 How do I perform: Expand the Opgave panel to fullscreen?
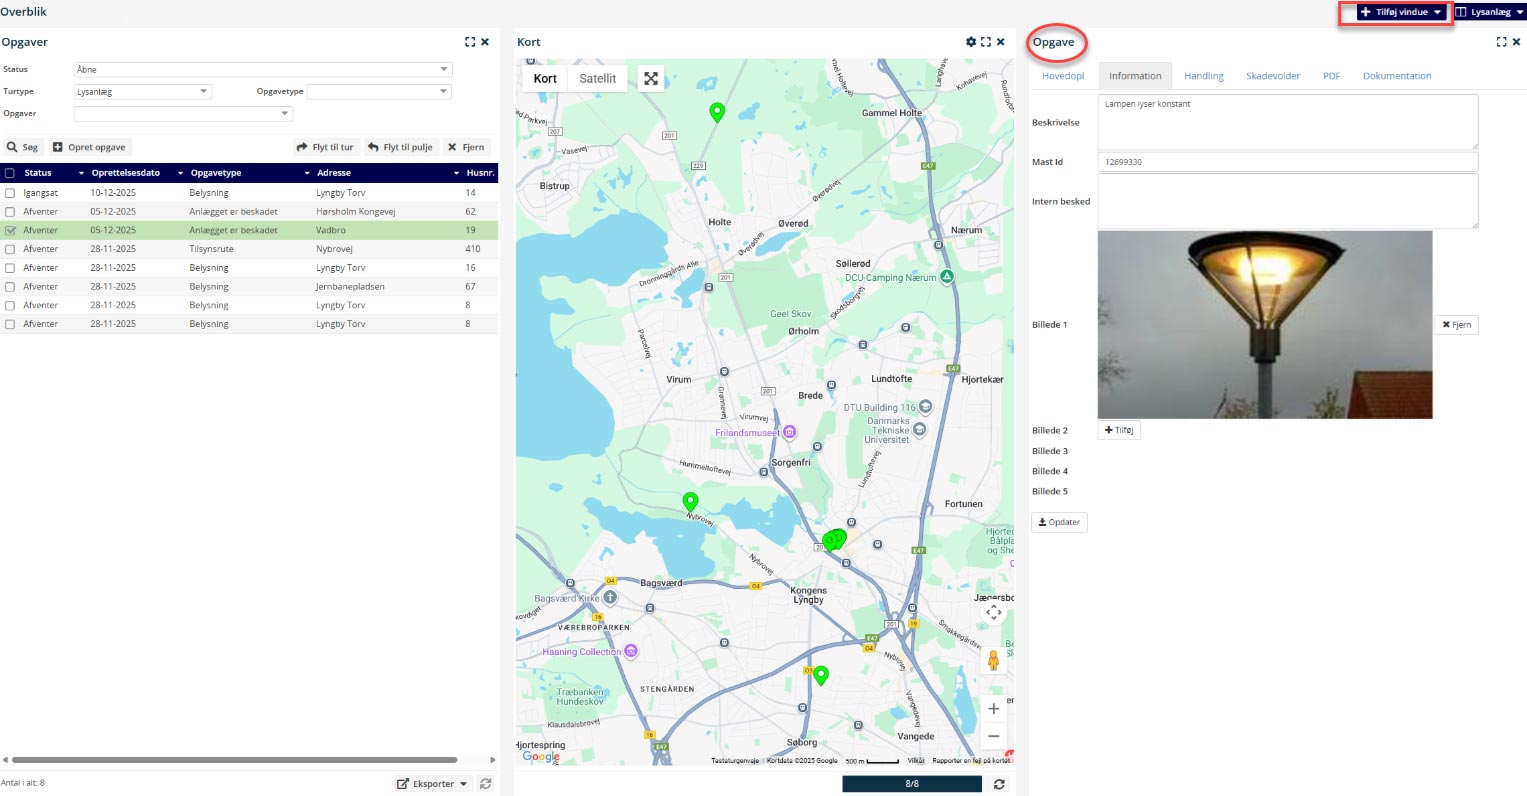point(1501,42)
